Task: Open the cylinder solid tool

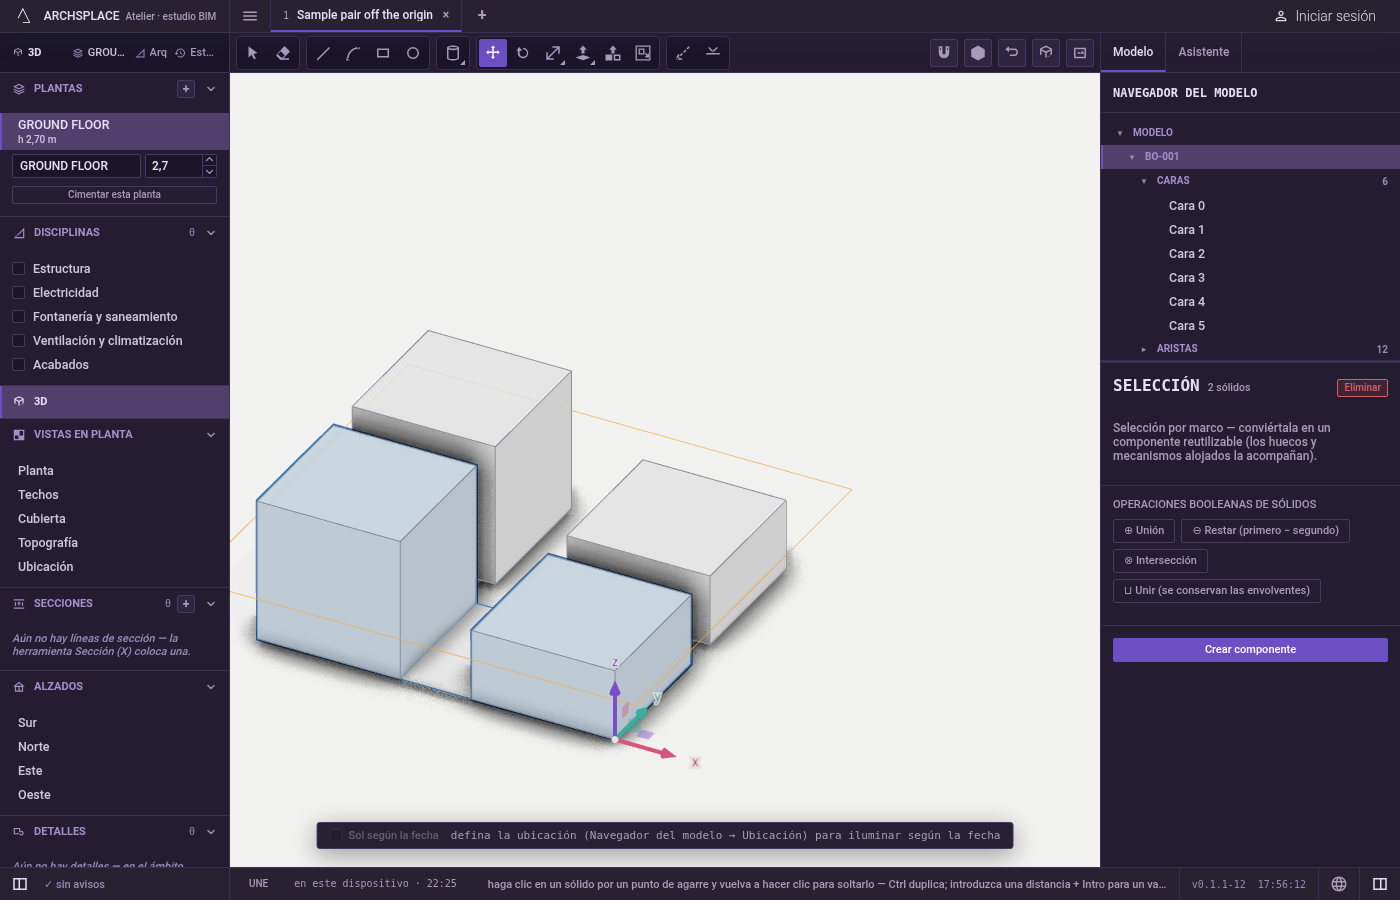Action: pyautogui.click(x=453, y=53)
